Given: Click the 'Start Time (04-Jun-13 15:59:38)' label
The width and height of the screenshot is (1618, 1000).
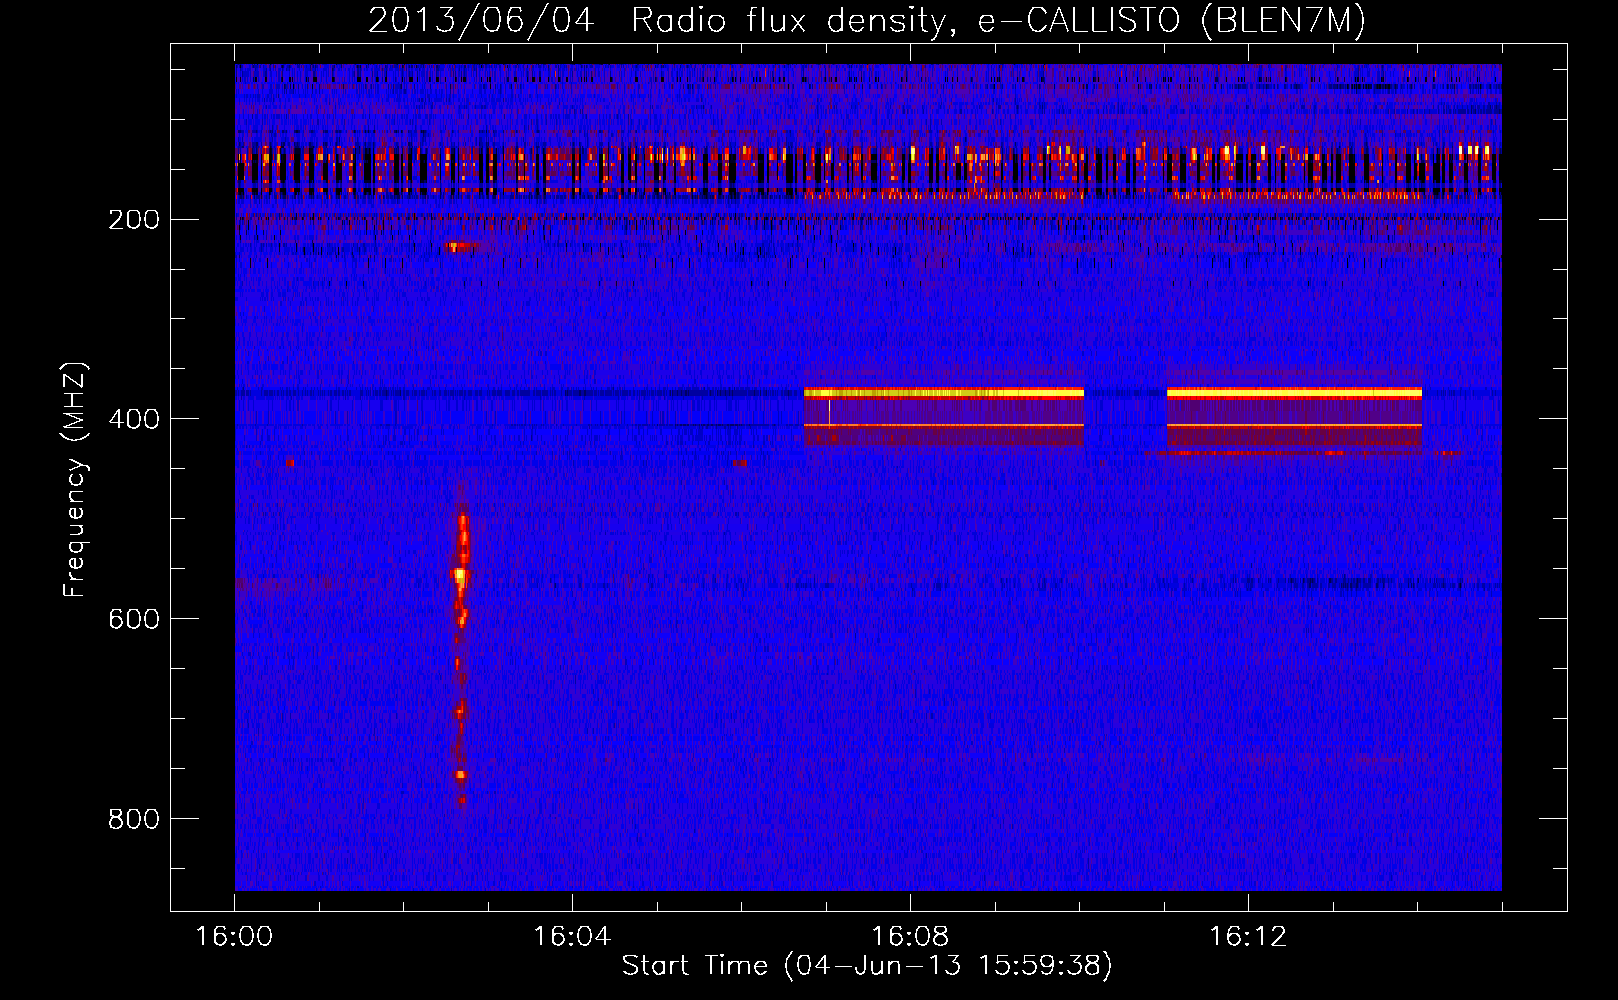Looking at the screenshot, I should click(x=867, y=966).
